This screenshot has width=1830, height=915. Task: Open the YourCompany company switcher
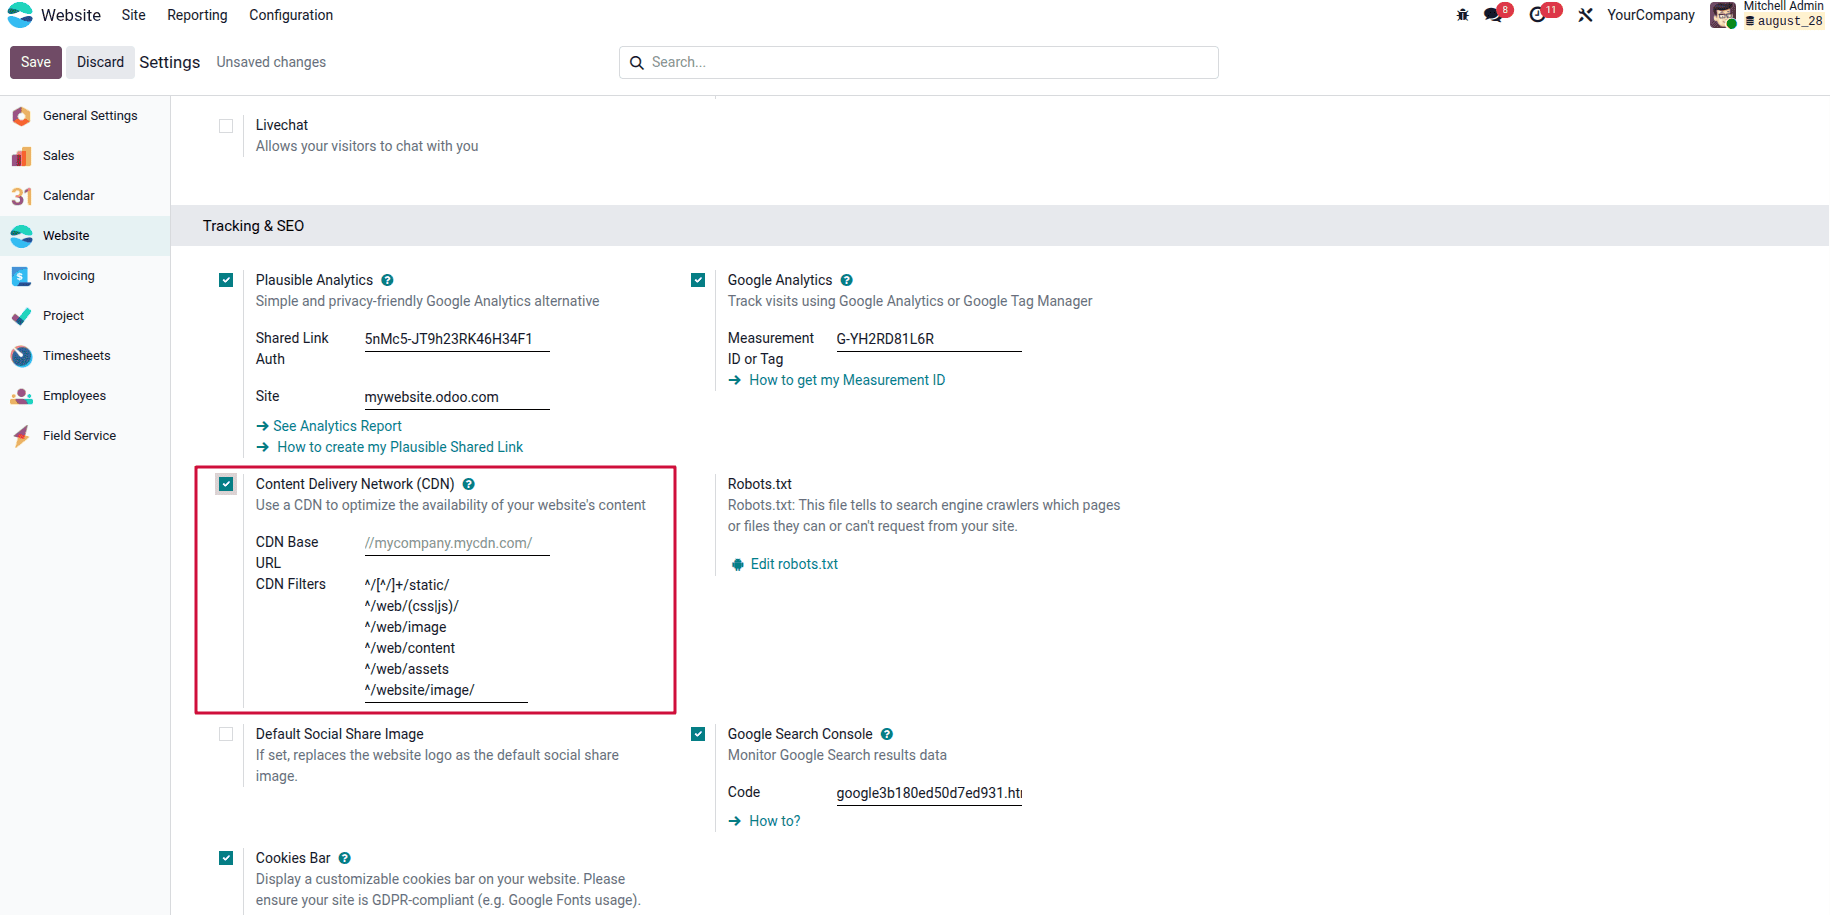[x=1651, y=15]
